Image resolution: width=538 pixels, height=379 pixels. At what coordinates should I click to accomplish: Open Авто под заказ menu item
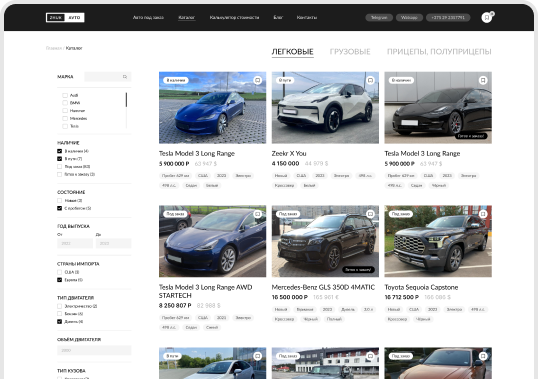(148, 17)
